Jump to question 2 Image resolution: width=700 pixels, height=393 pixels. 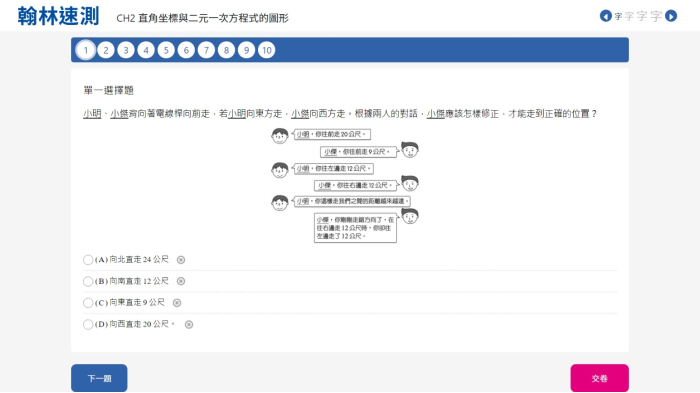(106, 50)
